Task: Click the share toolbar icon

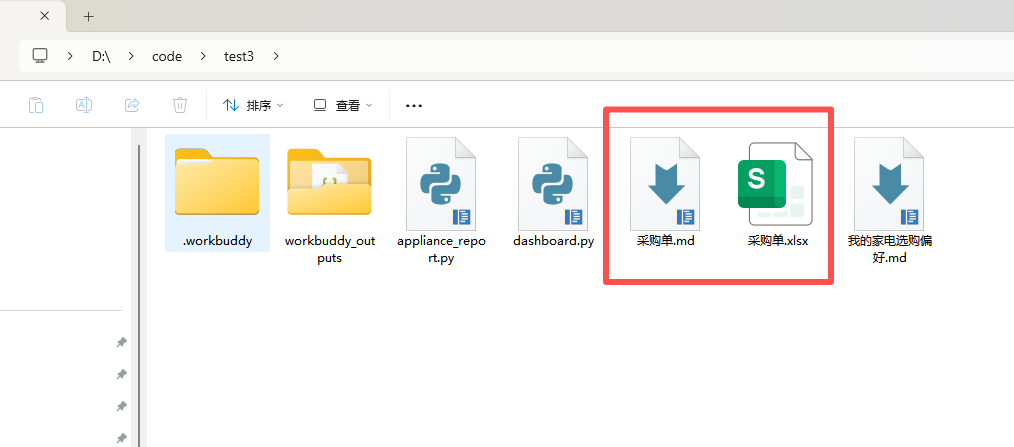Action: pyautogui.click(x=132, y=105)
